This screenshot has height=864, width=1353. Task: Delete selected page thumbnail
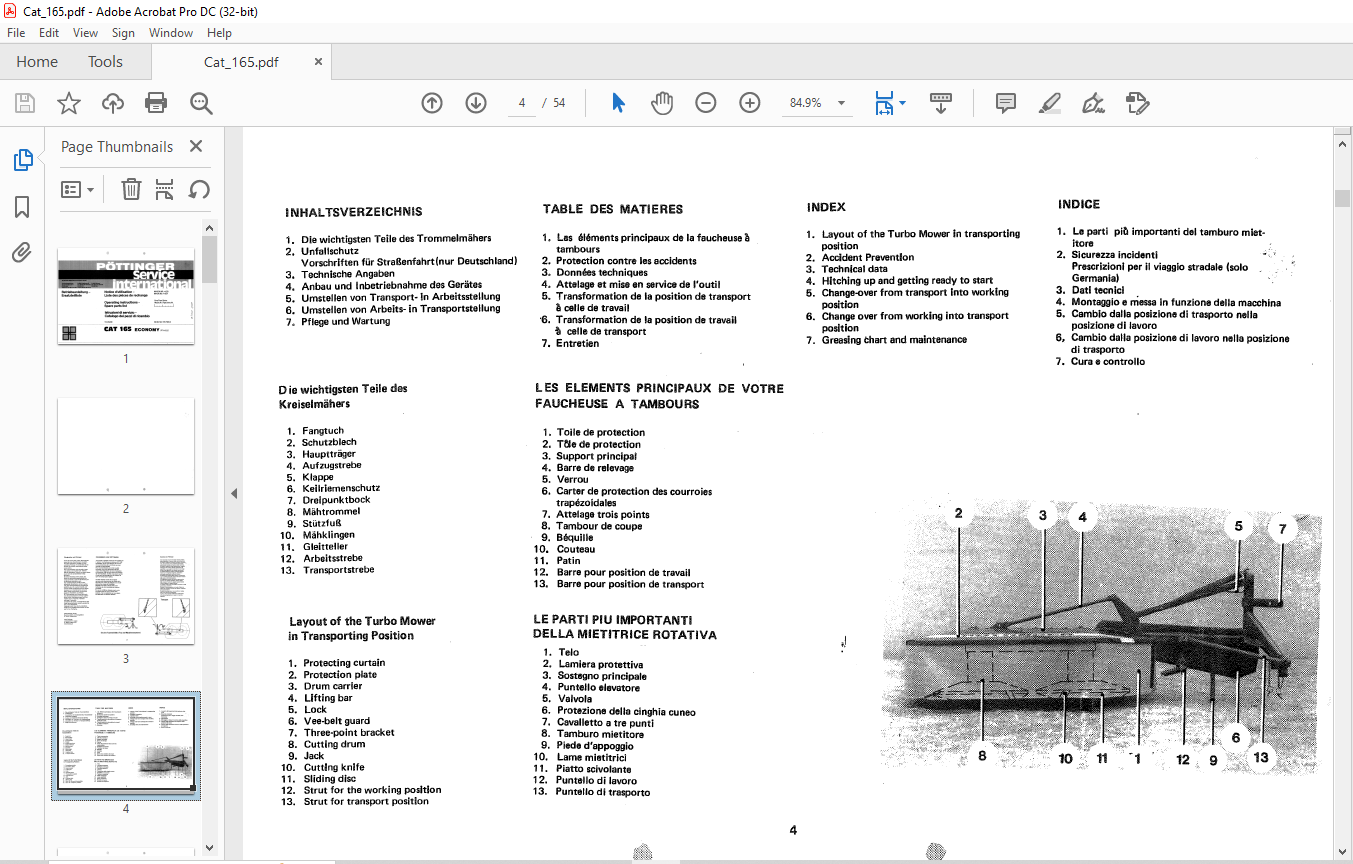[131, 189]
